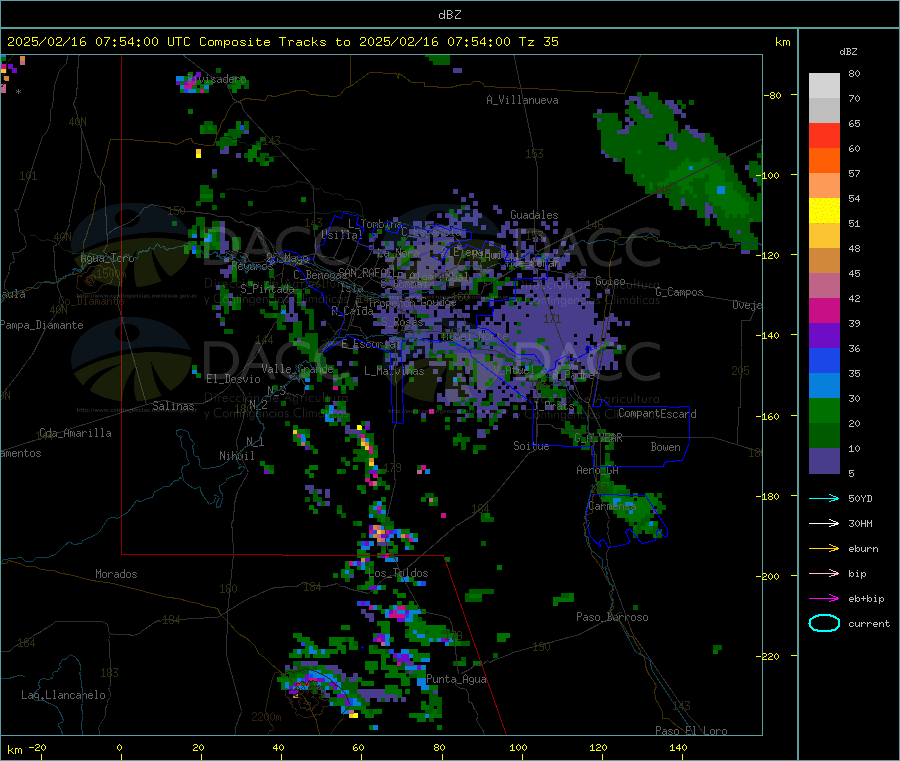Click the 'Nihuil' place label
900x761 pixels.
click(236, 456)
